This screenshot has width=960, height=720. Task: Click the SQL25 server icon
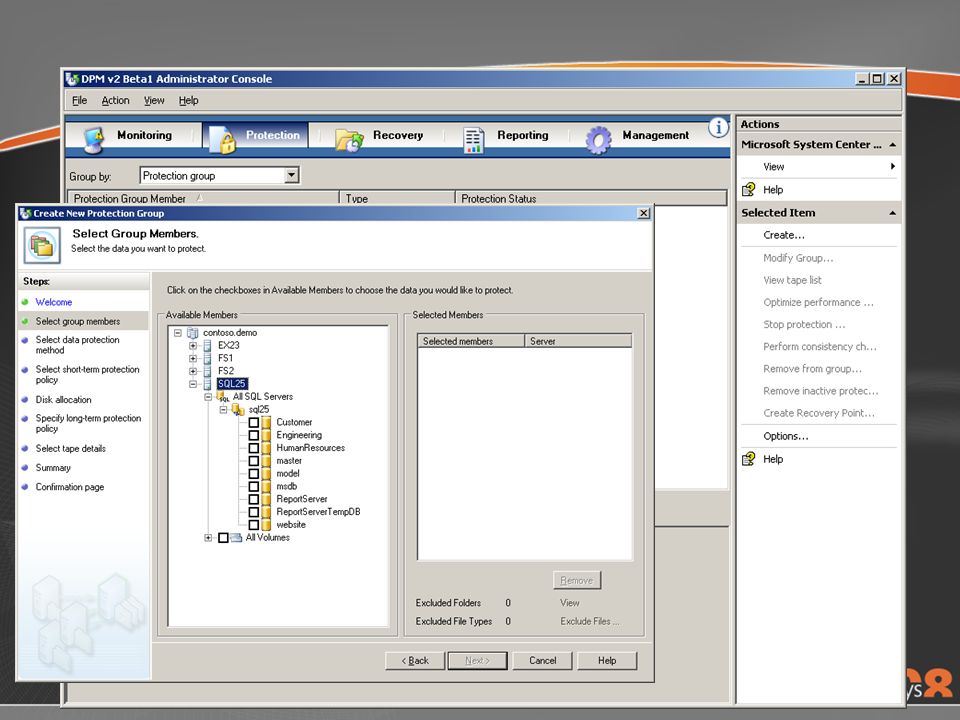(x=207, y=384)
